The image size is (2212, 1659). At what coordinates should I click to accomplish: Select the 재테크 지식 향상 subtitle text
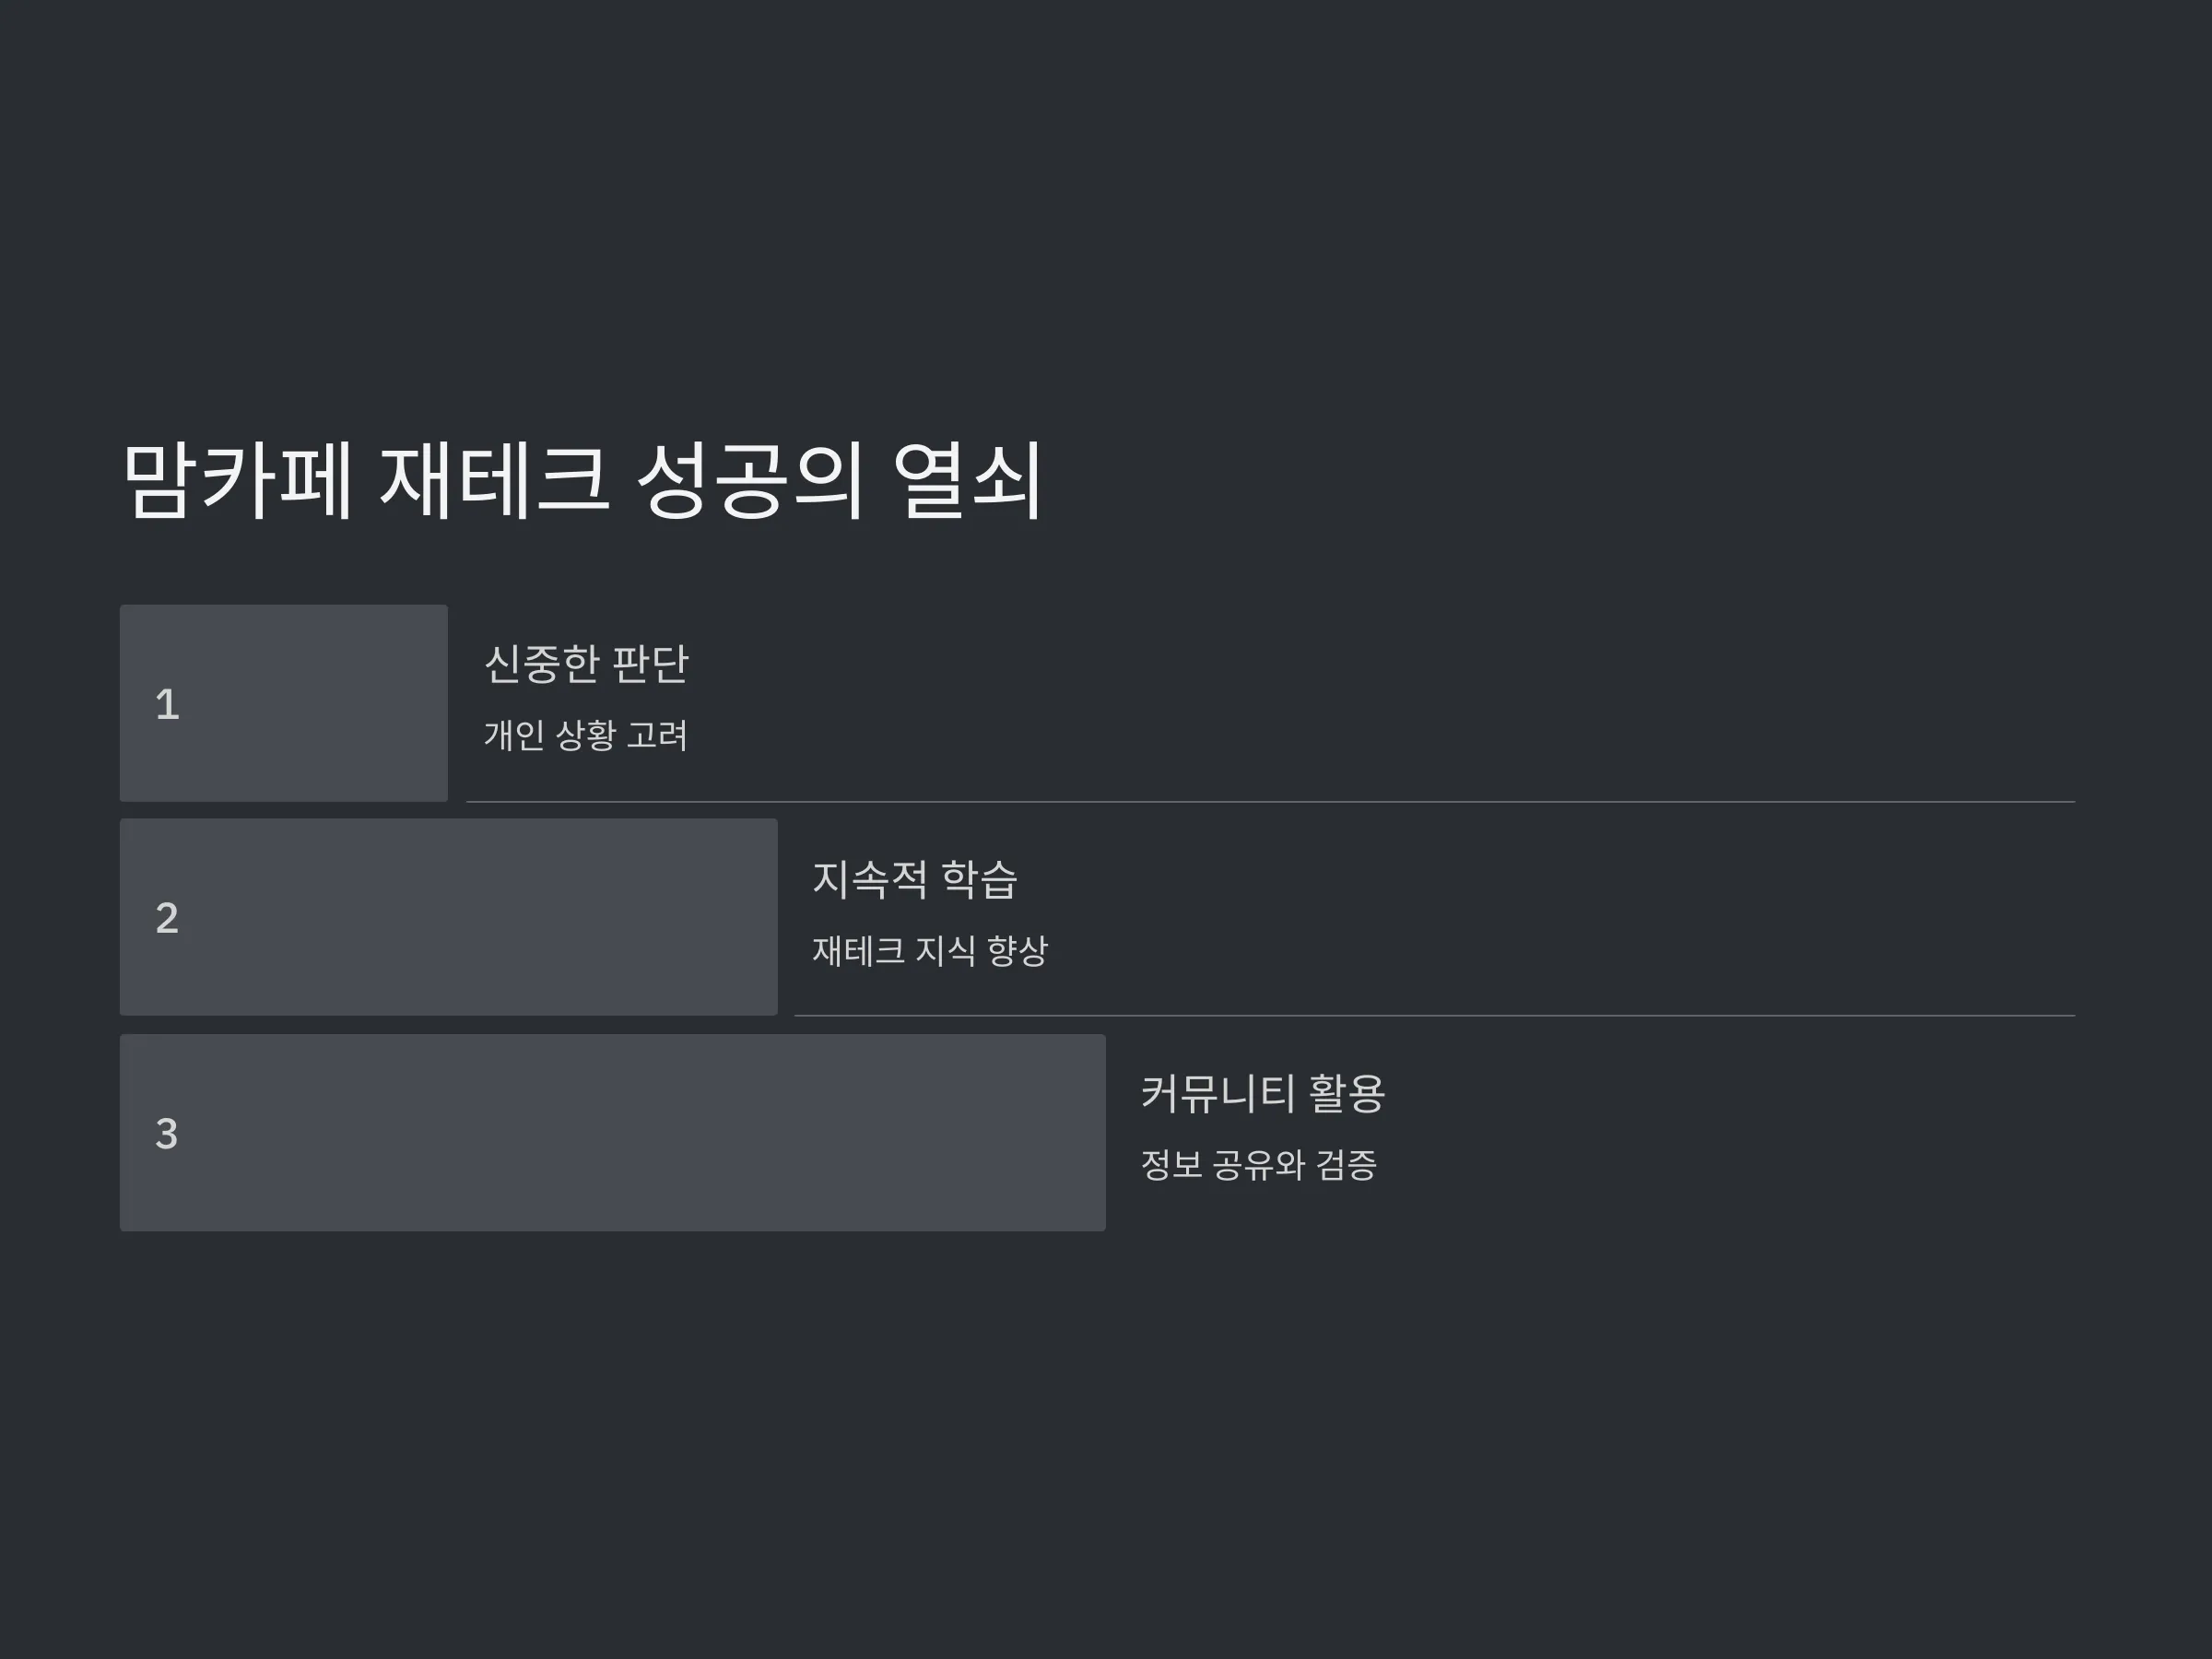(x=930, y=950)
